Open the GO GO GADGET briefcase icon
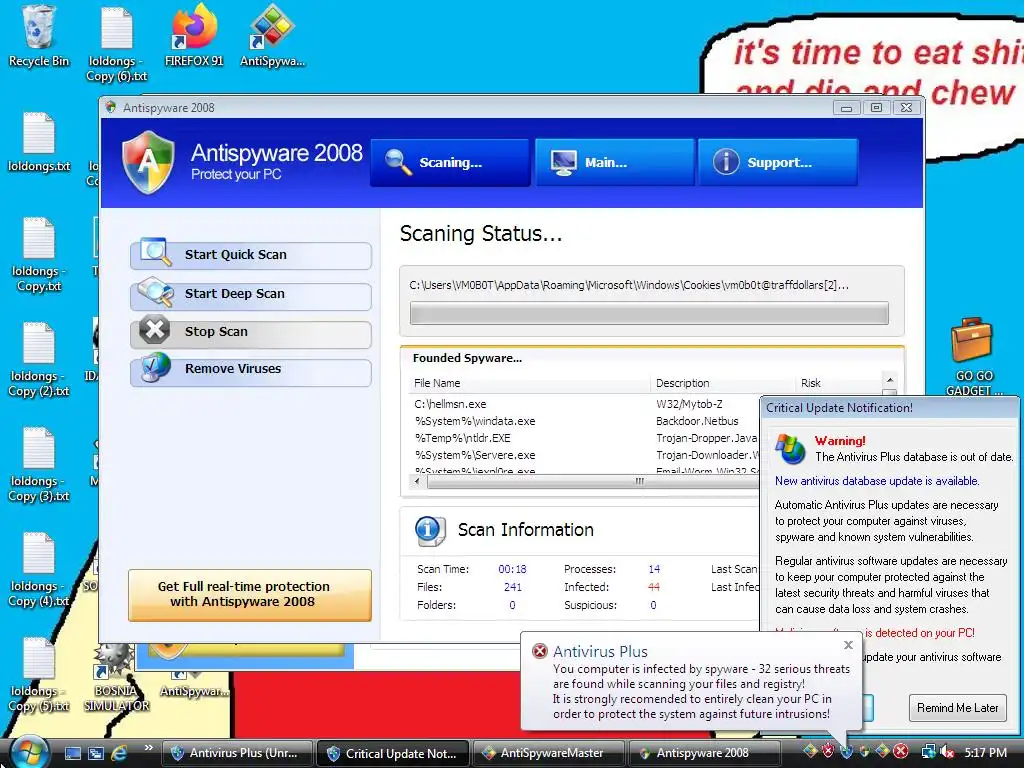The height and width of the screenshot is (768, 1024). [973, 357]
